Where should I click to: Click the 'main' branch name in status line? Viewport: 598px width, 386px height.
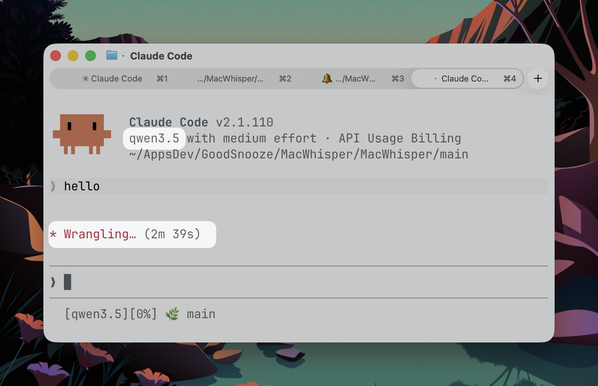201,314
